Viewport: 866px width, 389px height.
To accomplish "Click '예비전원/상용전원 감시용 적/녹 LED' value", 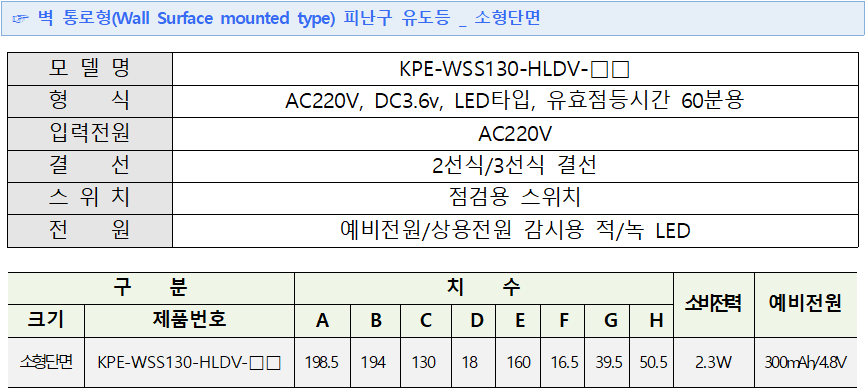I will click(515, 231).
